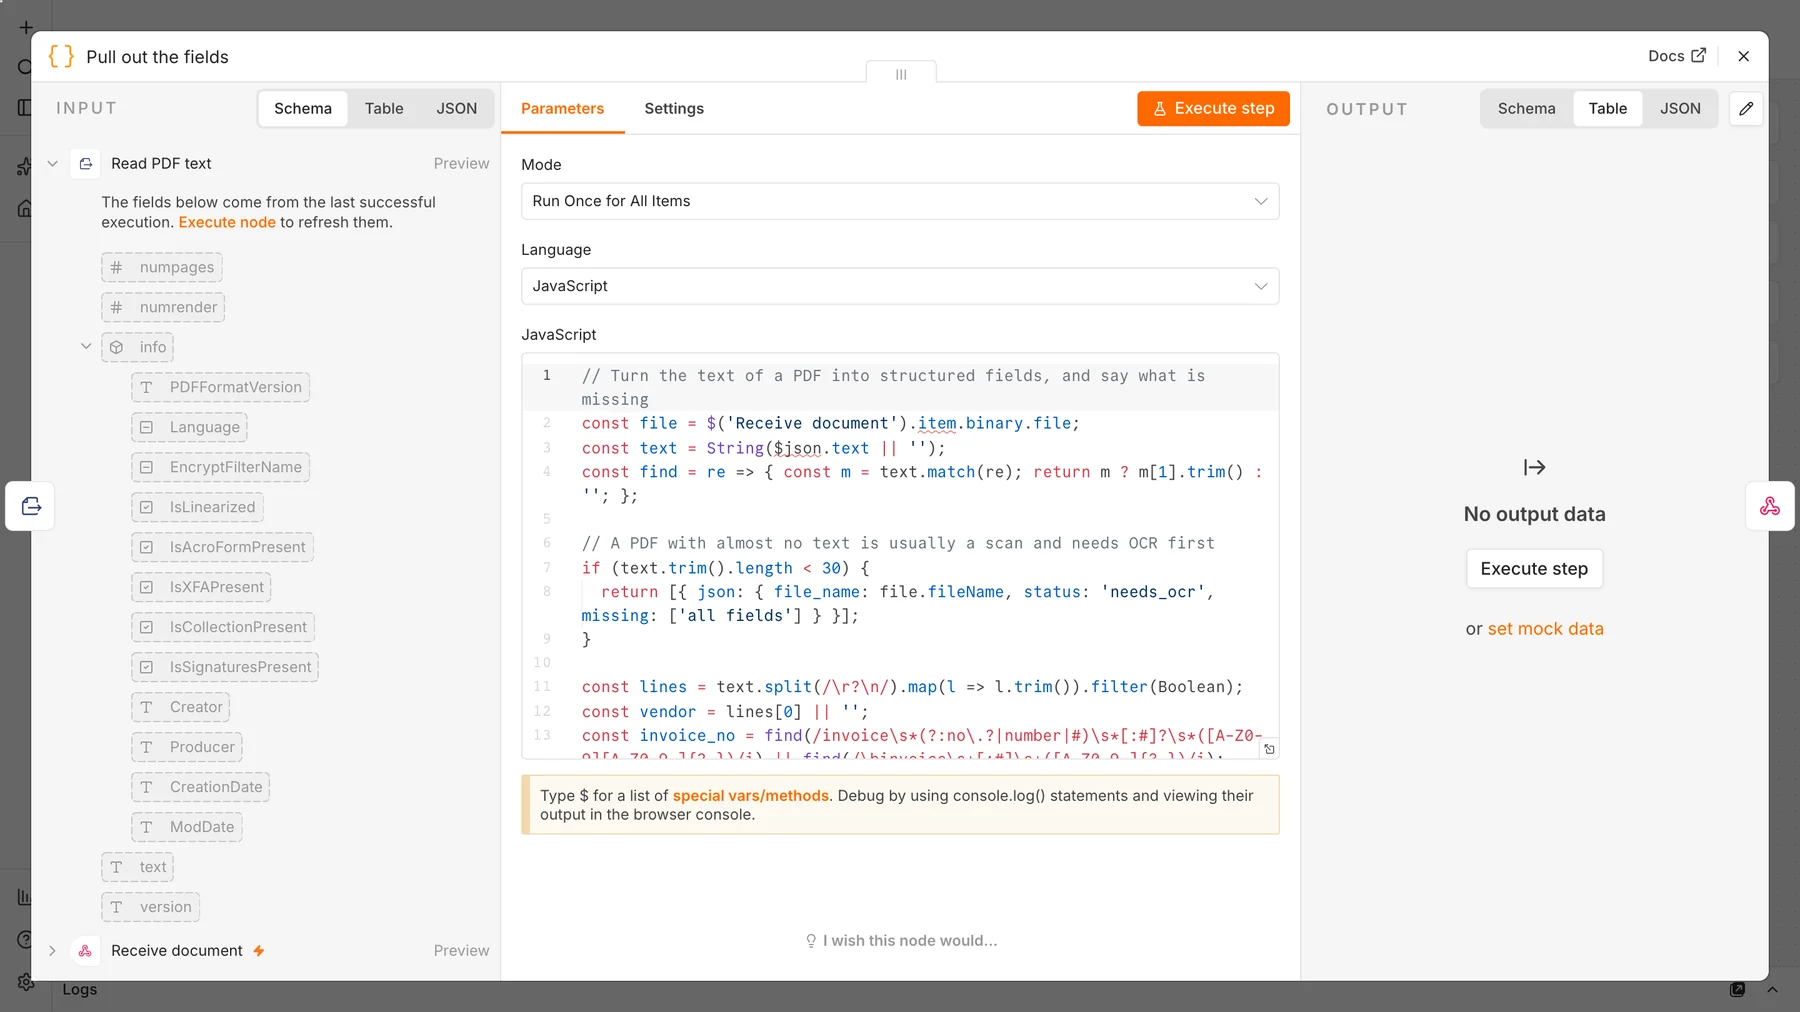Click the numpages number type hash icon
The image size is (1800, 1012).
(x=117, y=267)
